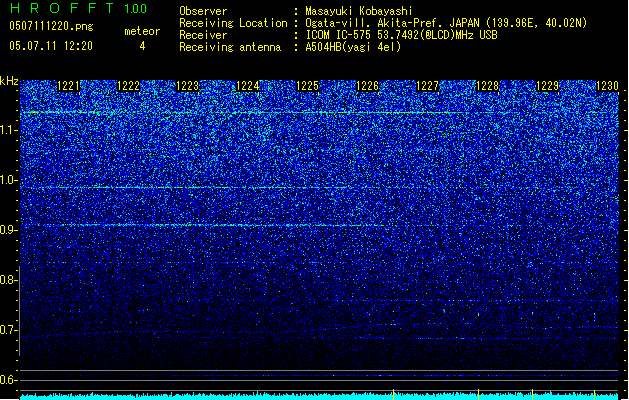Click the 1224 time marker

point(248,86)
